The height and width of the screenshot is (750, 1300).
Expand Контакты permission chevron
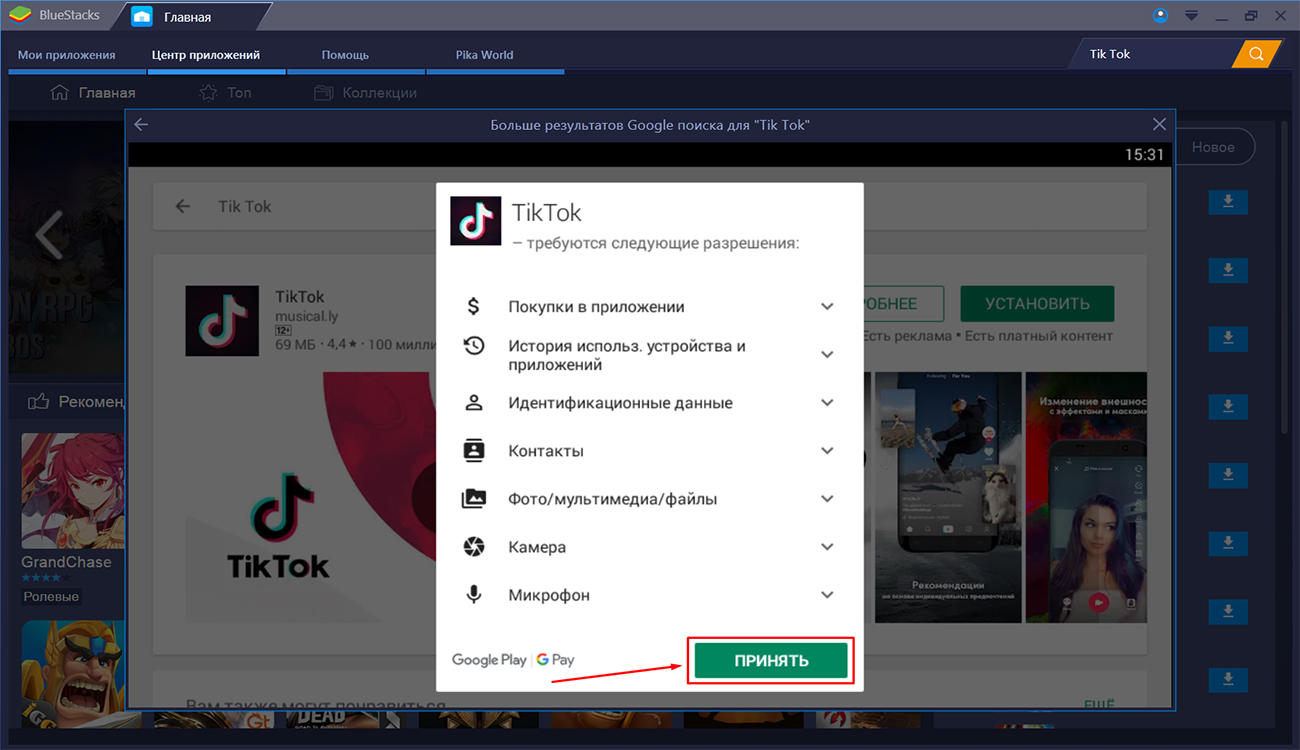click(827, 450)
